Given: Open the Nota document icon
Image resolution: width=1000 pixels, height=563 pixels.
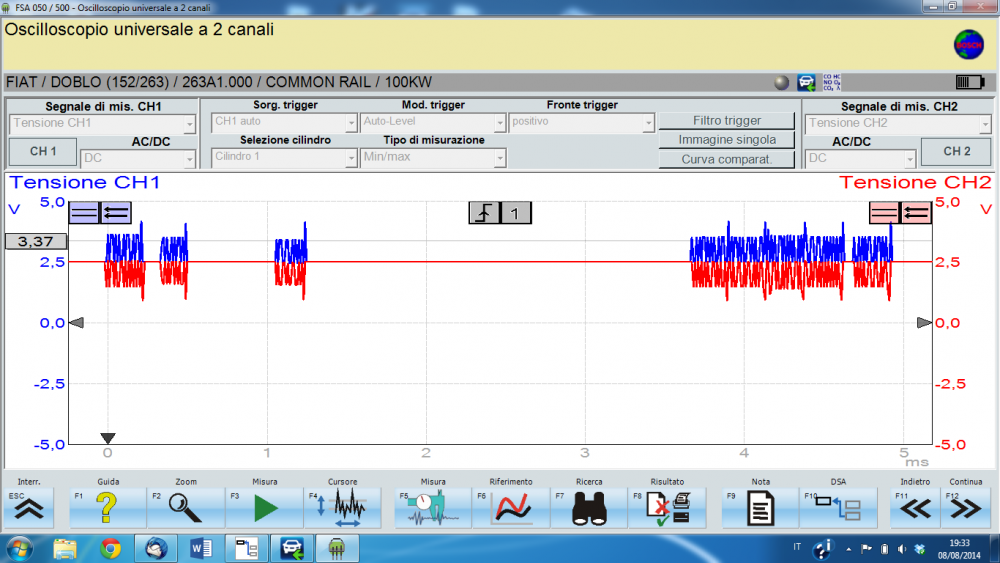Looking at the screenshot, I should point(761,508).
